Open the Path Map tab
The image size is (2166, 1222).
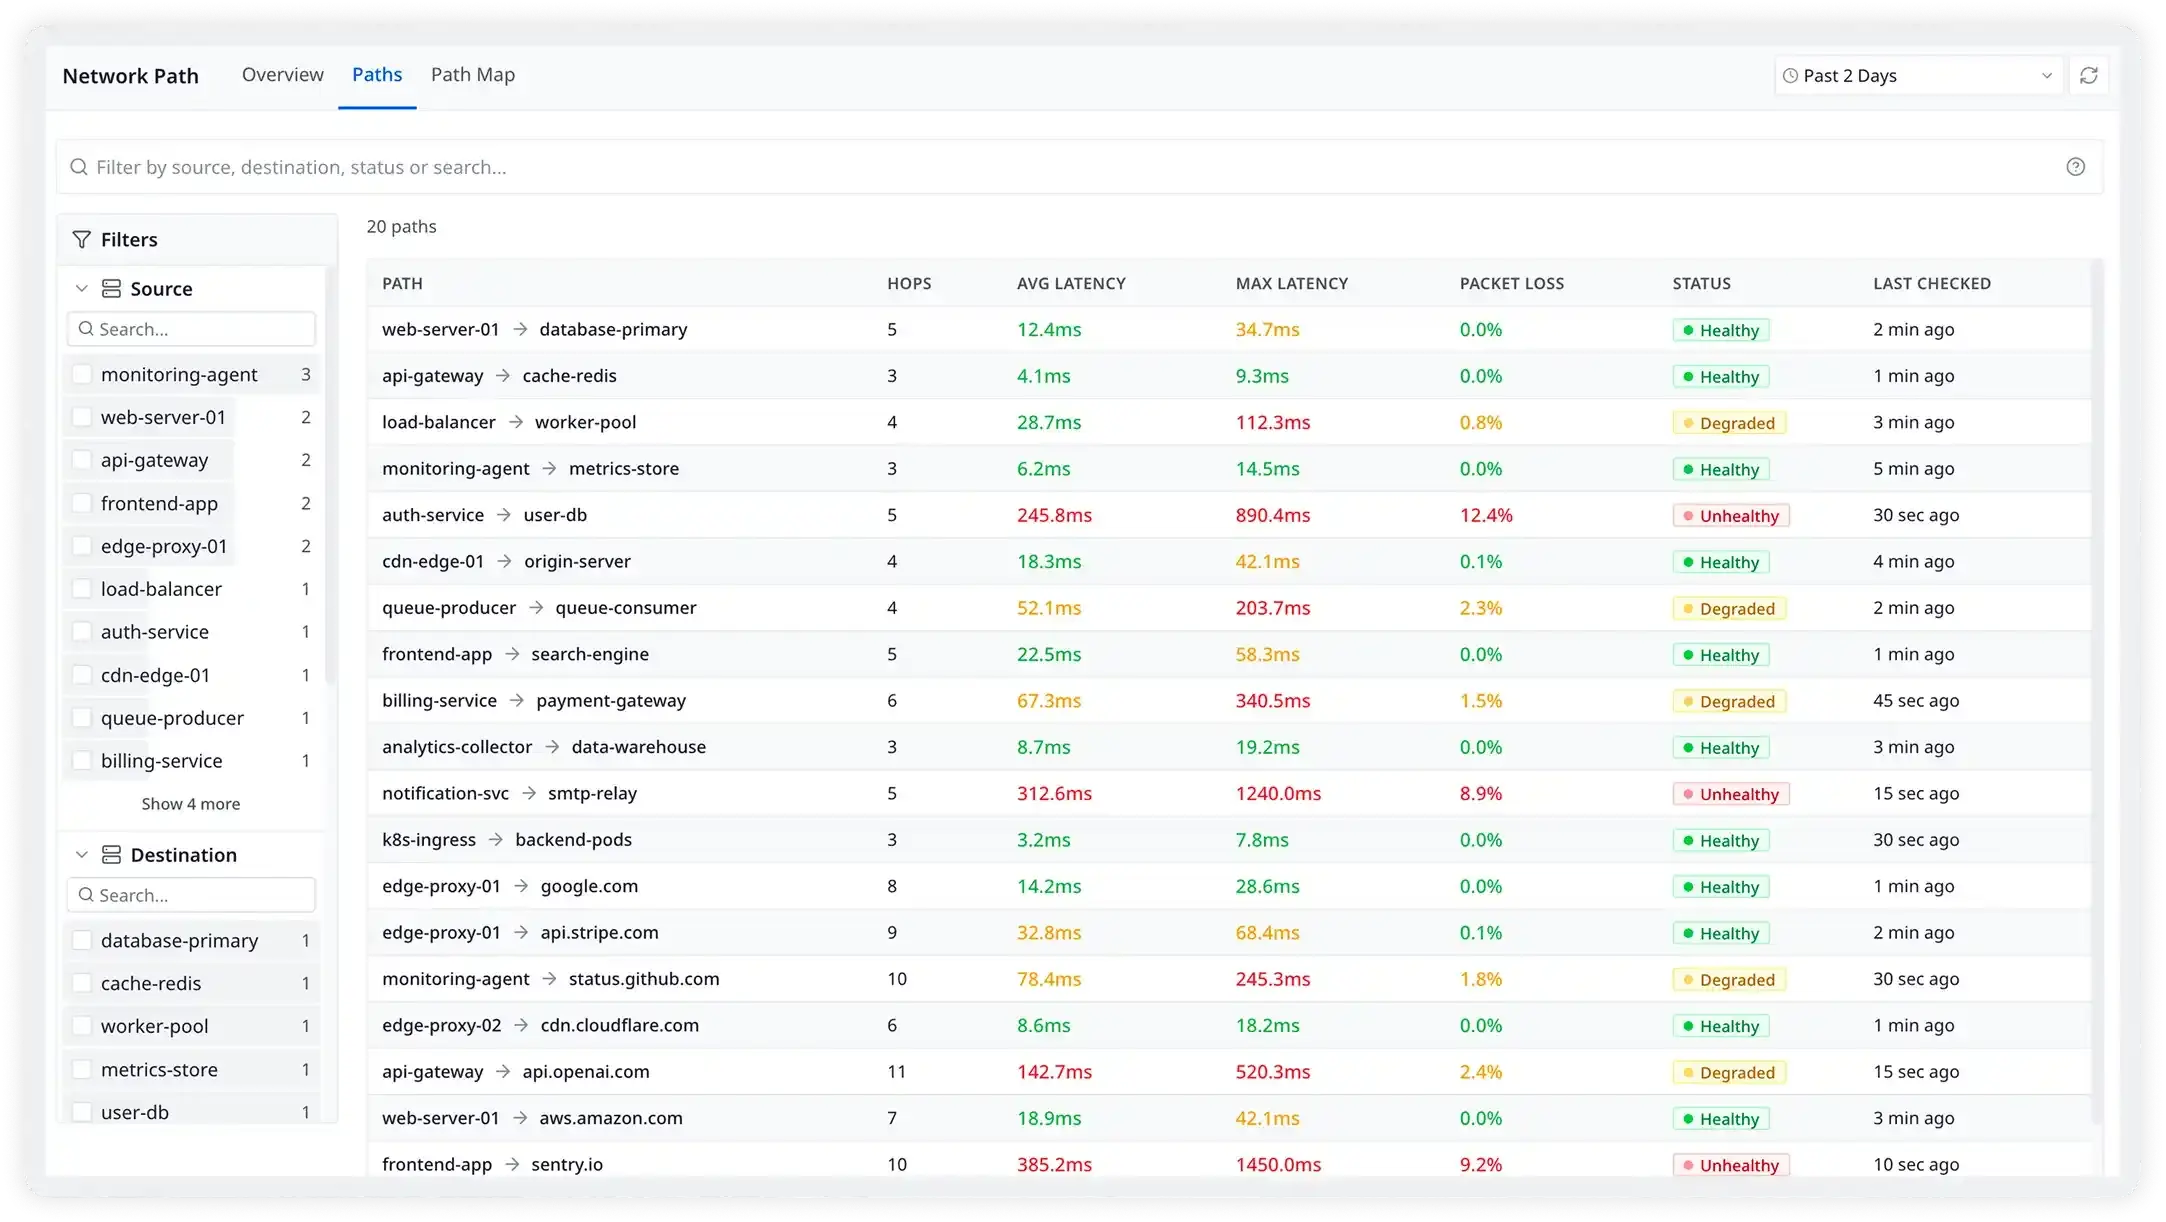coord(473,74)
